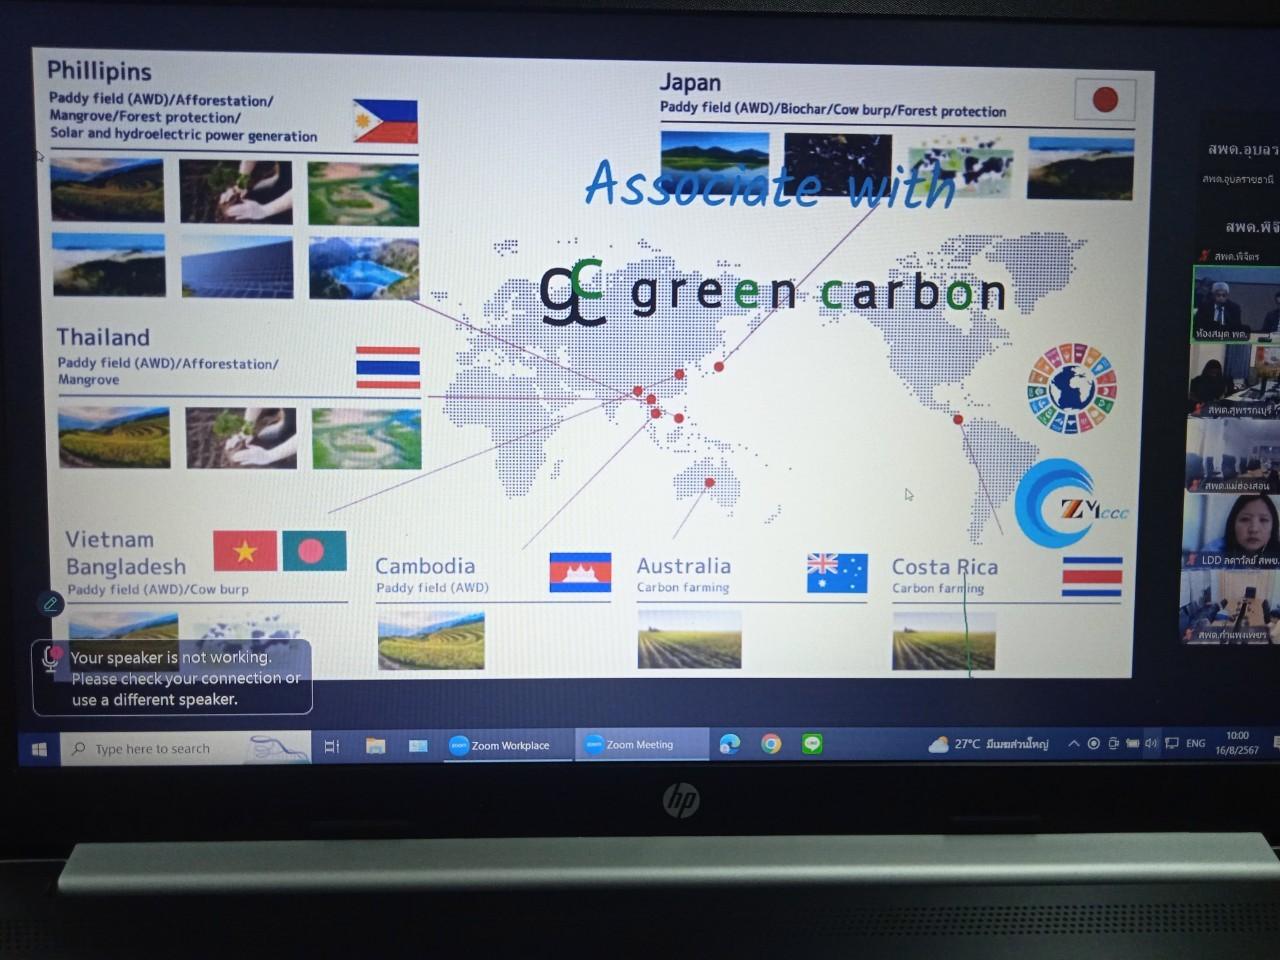The image size is (1280, 960).
Task: Click the SDG colour wheel globe logo
Action: [1072, 389]
